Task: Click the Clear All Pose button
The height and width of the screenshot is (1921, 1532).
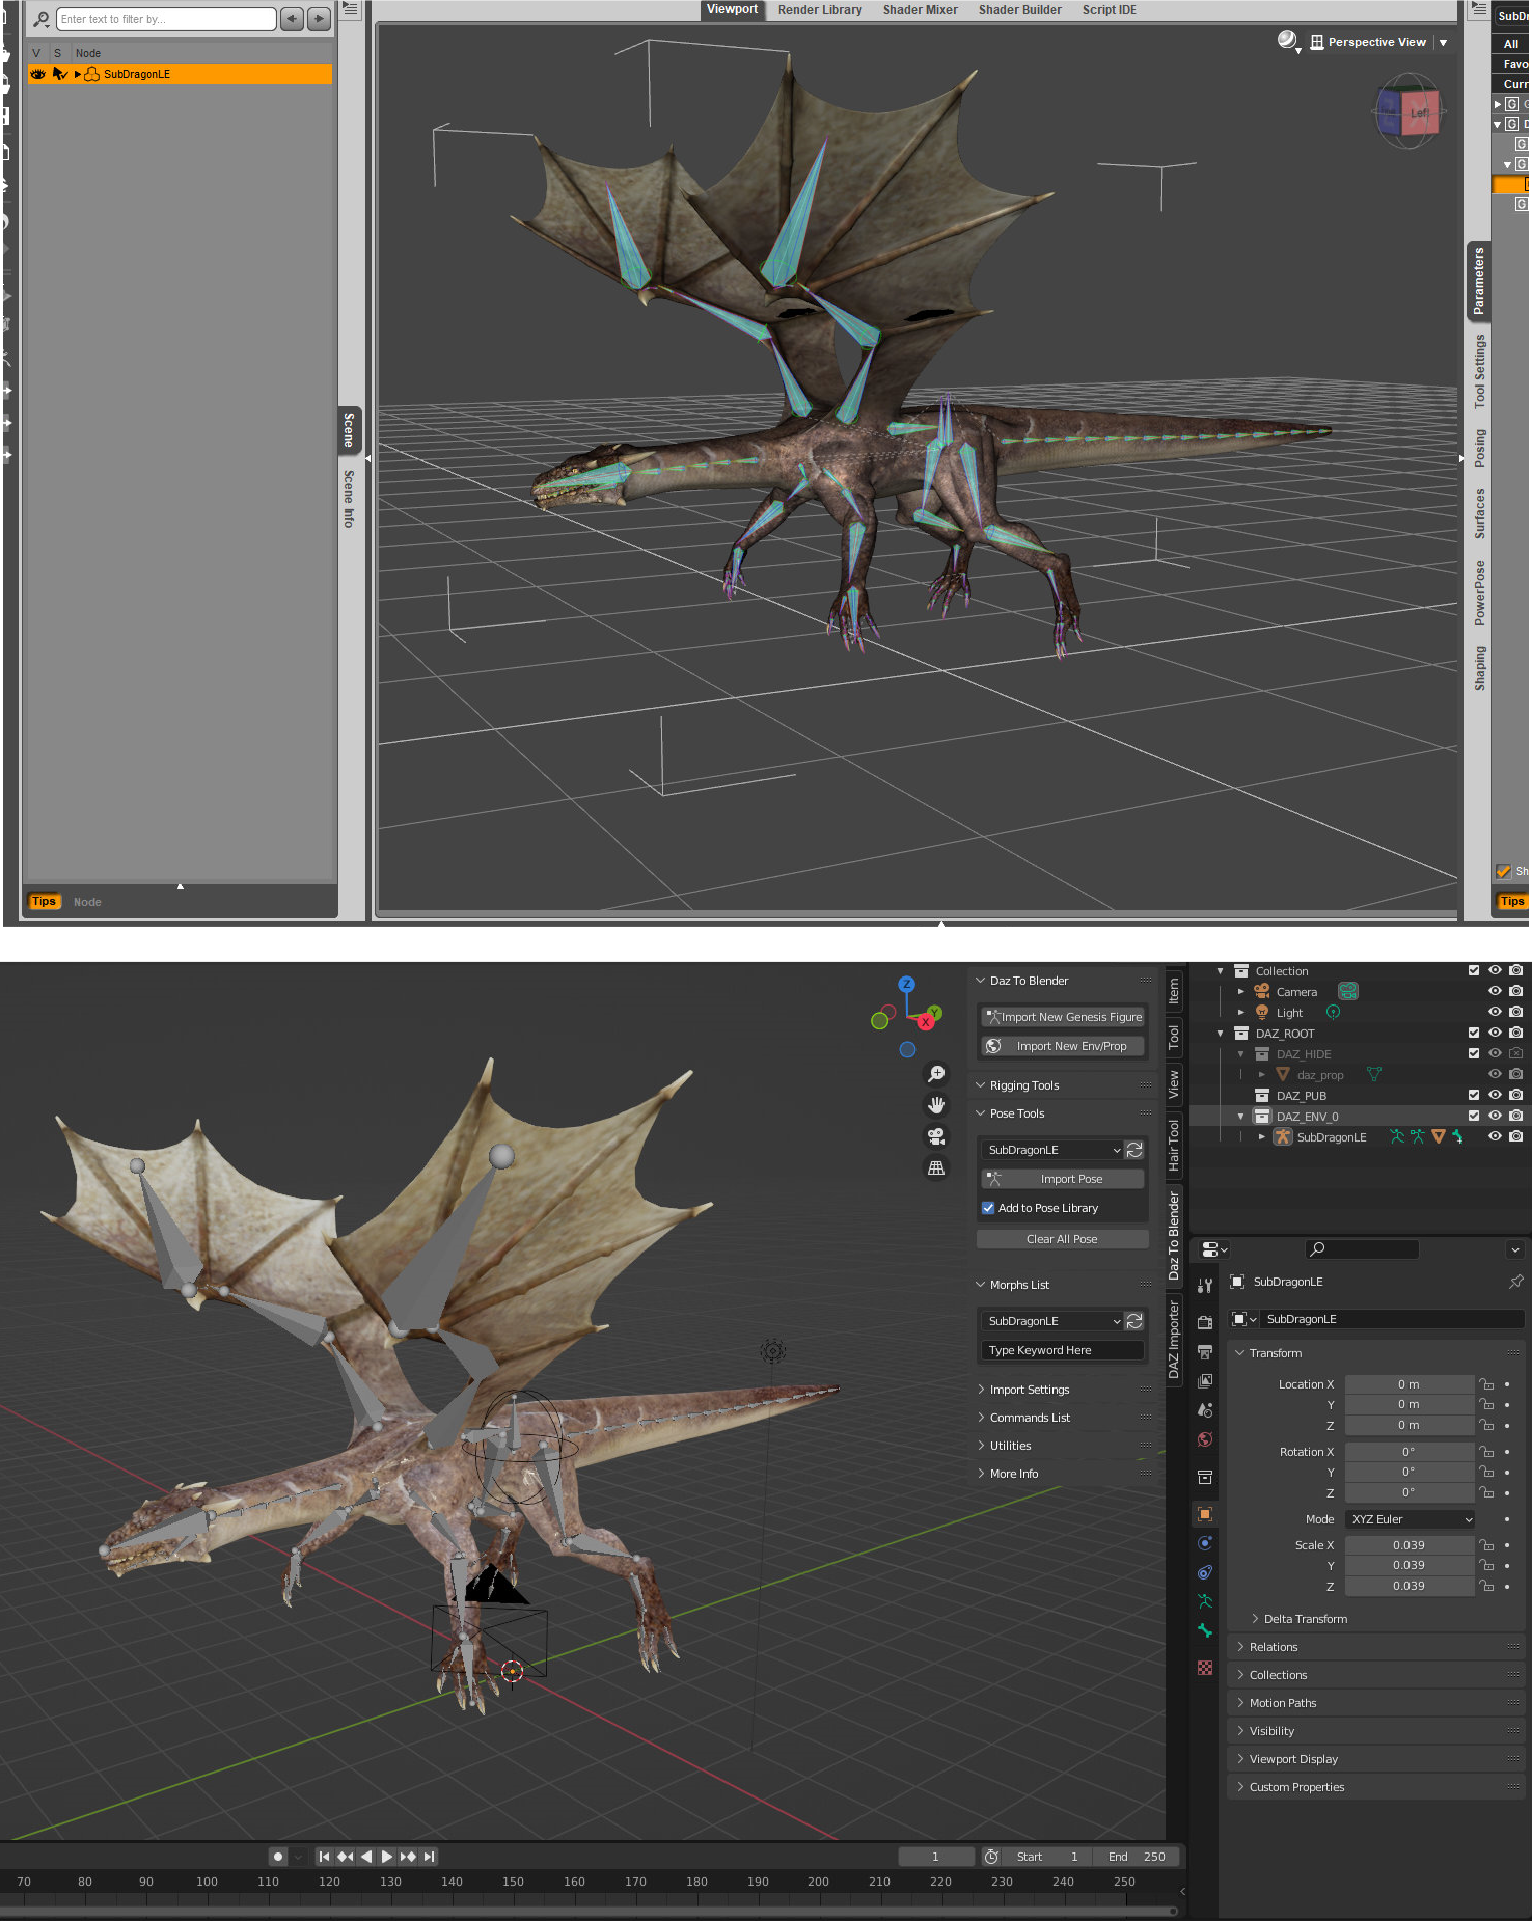Action: click(x=1062, y=1239)
